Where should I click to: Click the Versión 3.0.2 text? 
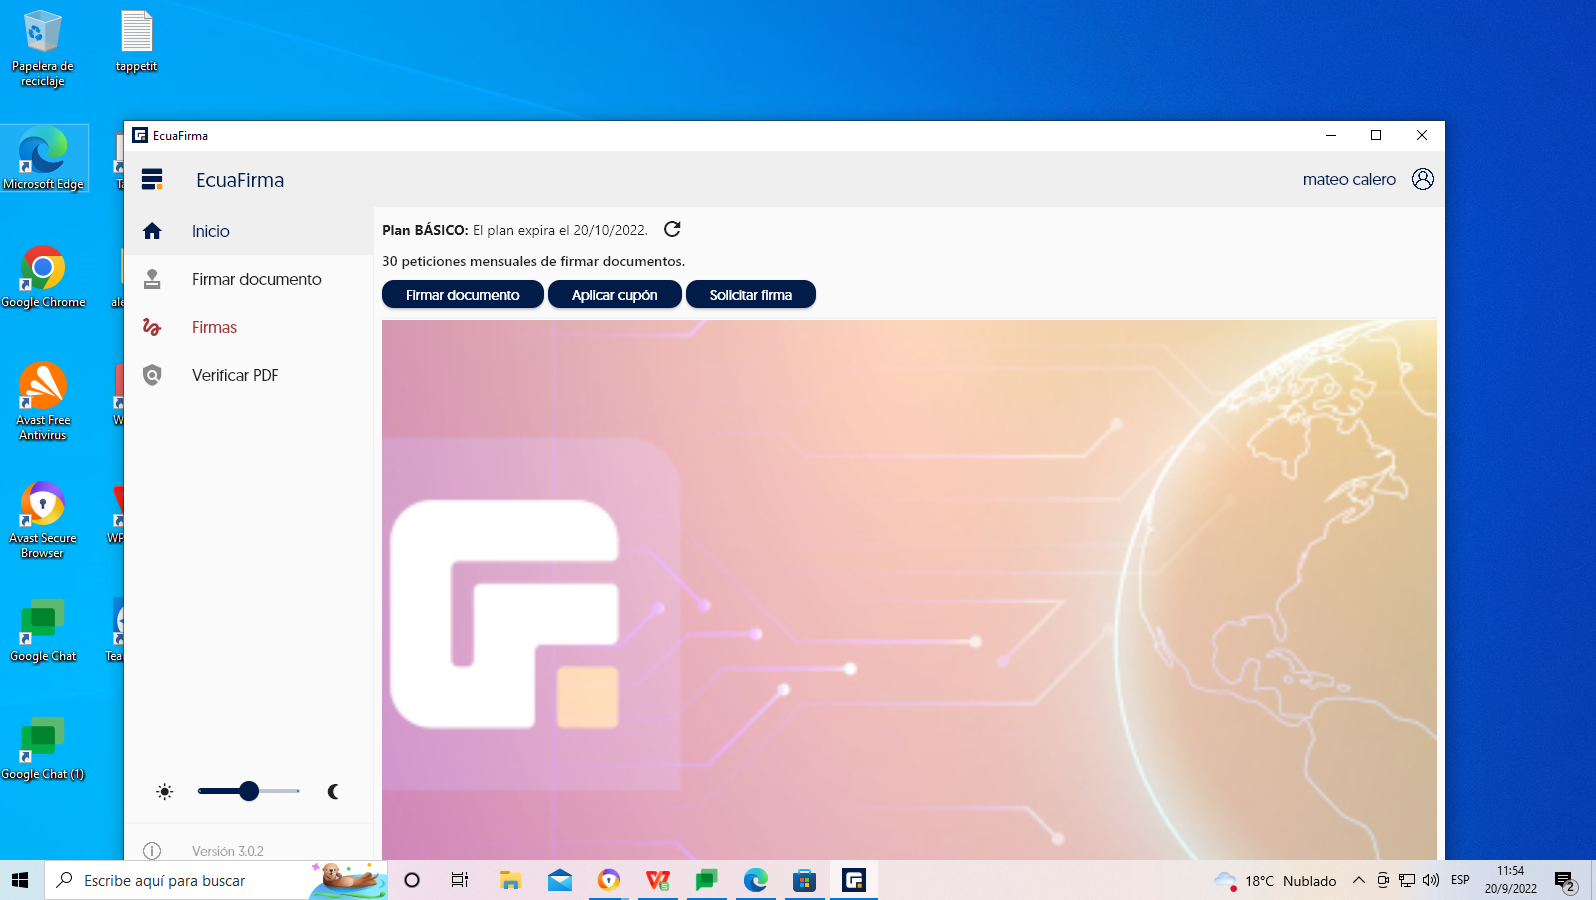click(228, 851)
